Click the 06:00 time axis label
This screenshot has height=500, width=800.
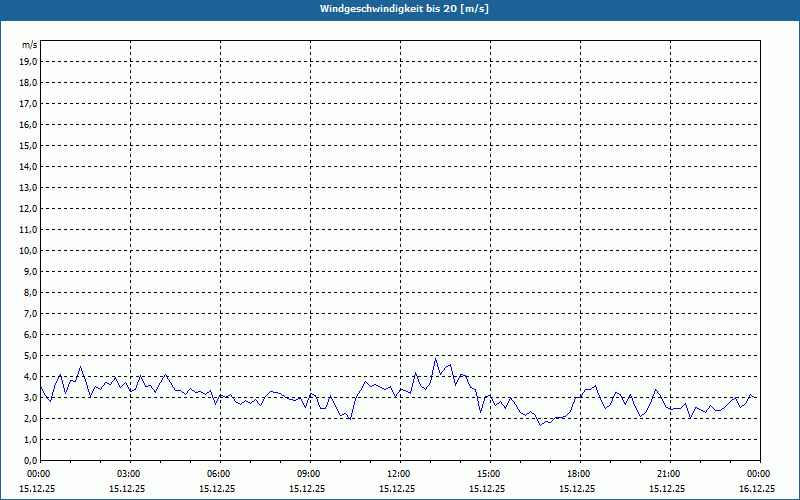[218, 474]
